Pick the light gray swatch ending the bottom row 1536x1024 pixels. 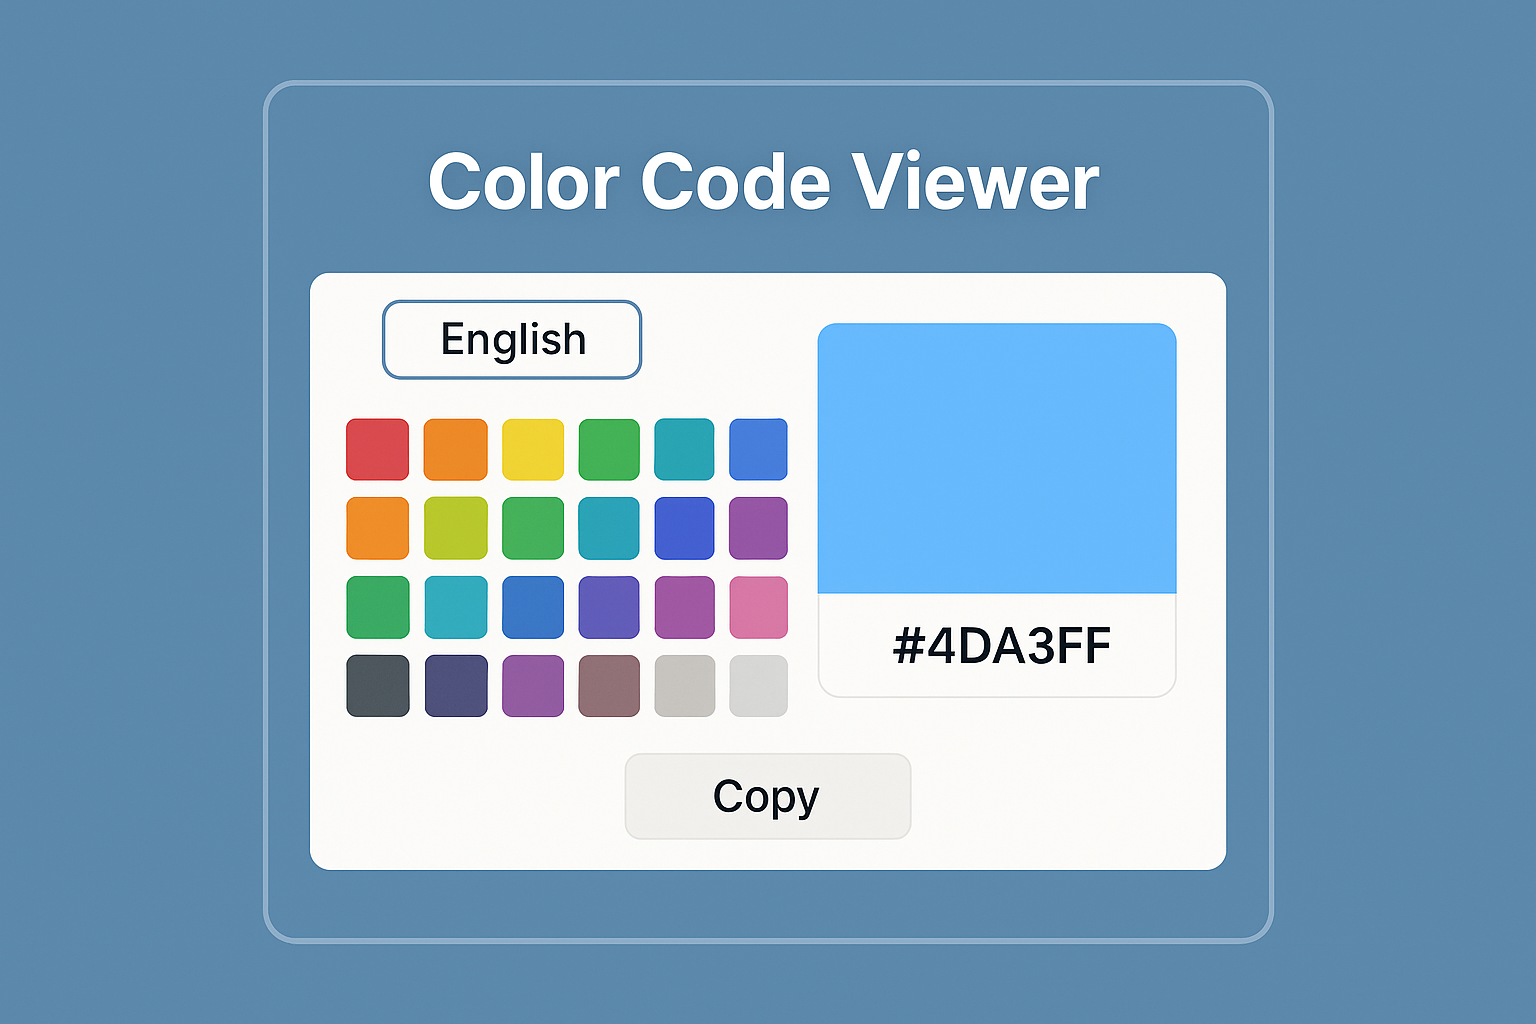(759, 685)
